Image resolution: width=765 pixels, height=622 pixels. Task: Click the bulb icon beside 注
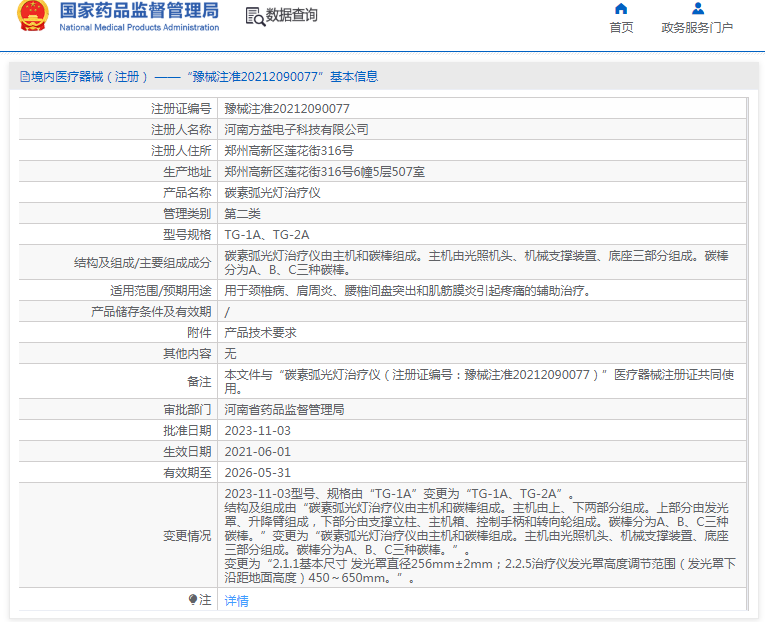pos(193,599)
